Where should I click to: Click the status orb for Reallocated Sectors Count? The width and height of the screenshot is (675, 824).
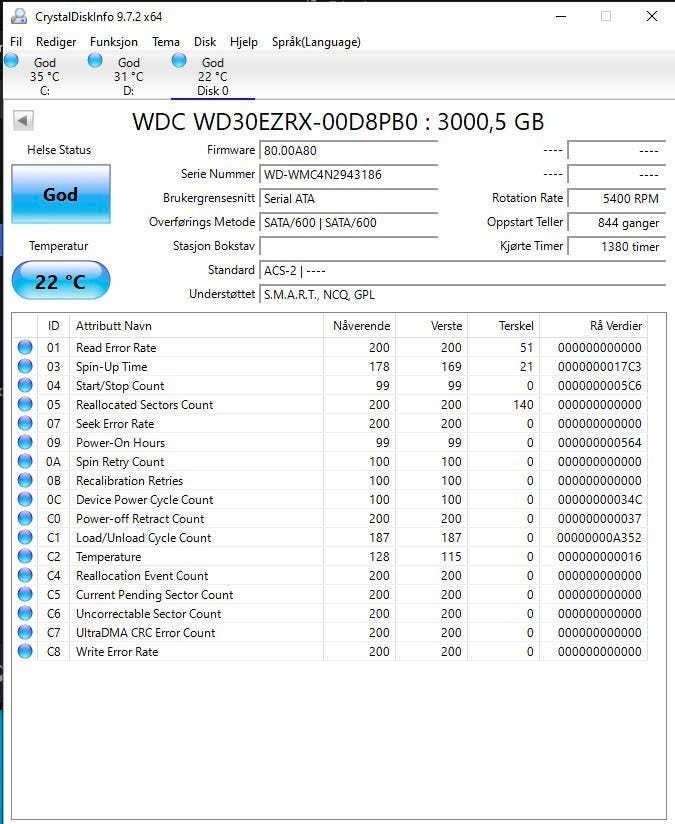pos(25,404)
